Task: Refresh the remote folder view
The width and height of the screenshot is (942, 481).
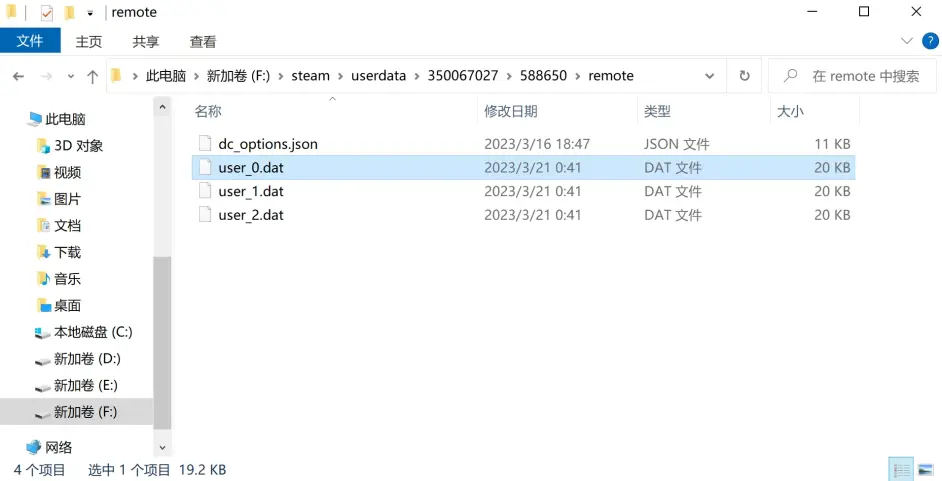Action: tap(744, 76)
